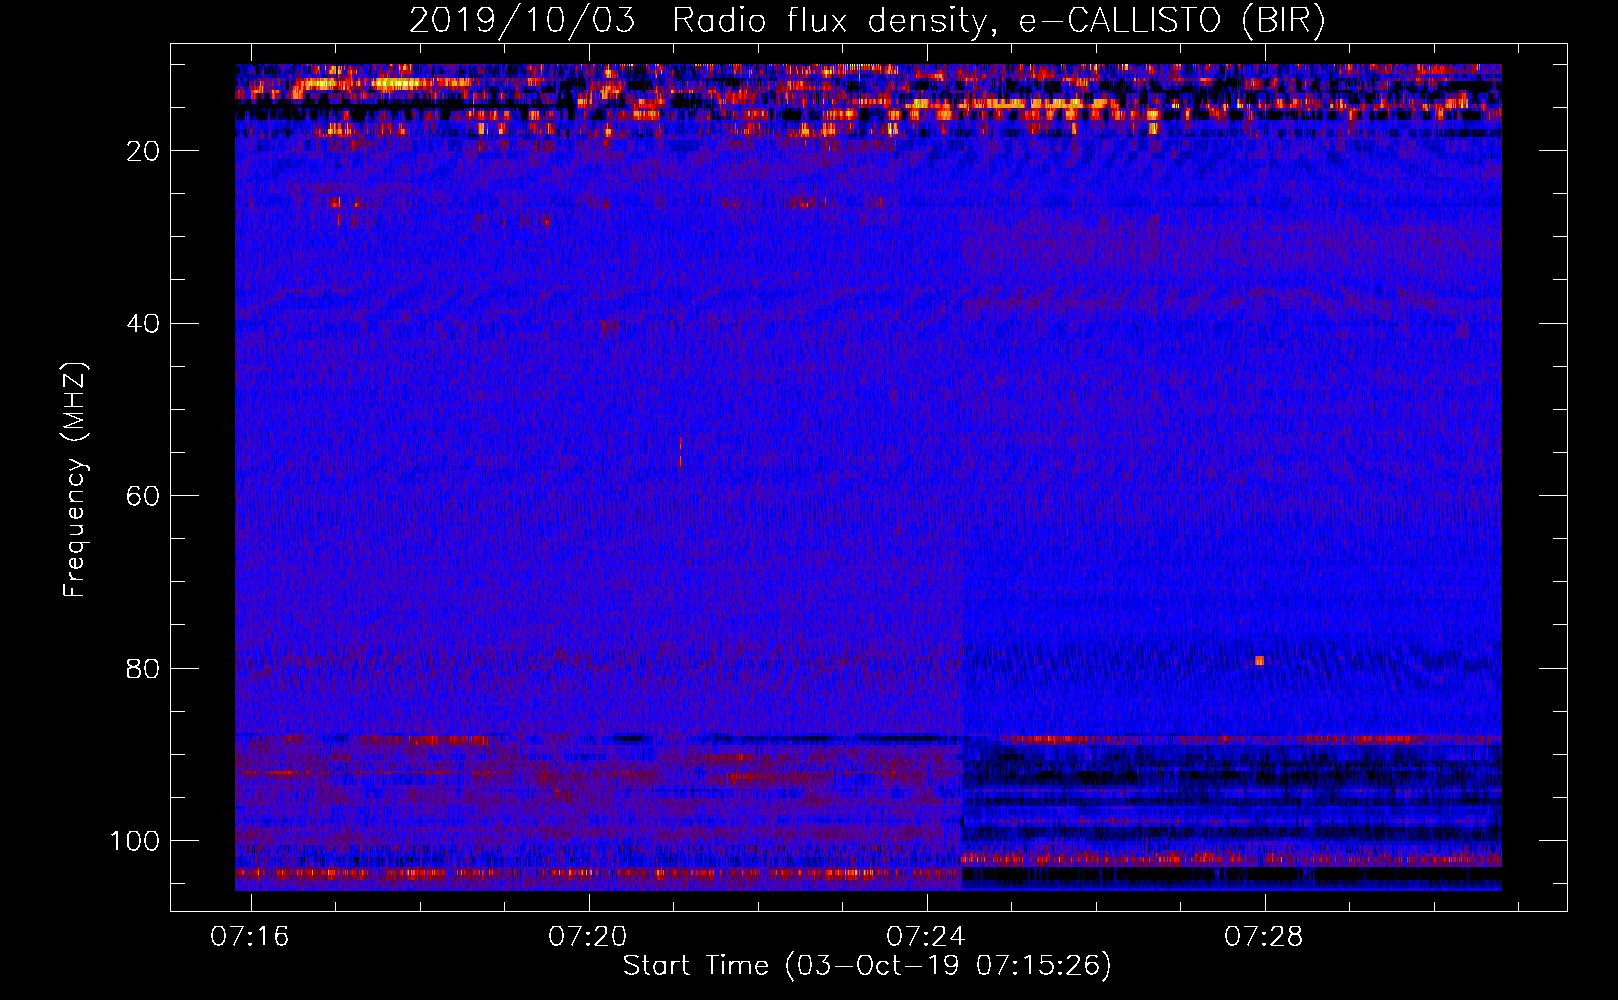
Task: Click the 100 MHz frequency tick label
Action: (135, 841)
